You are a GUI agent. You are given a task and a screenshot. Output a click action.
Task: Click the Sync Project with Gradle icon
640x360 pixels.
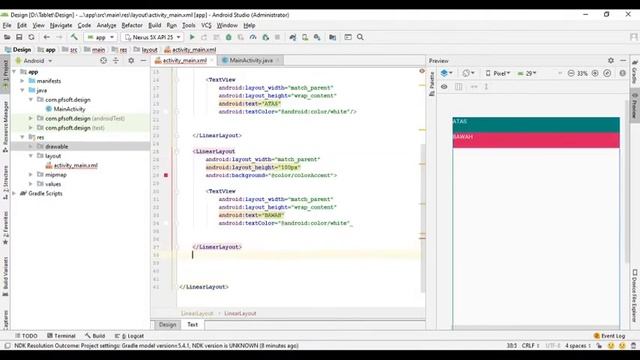click(293, 37)
